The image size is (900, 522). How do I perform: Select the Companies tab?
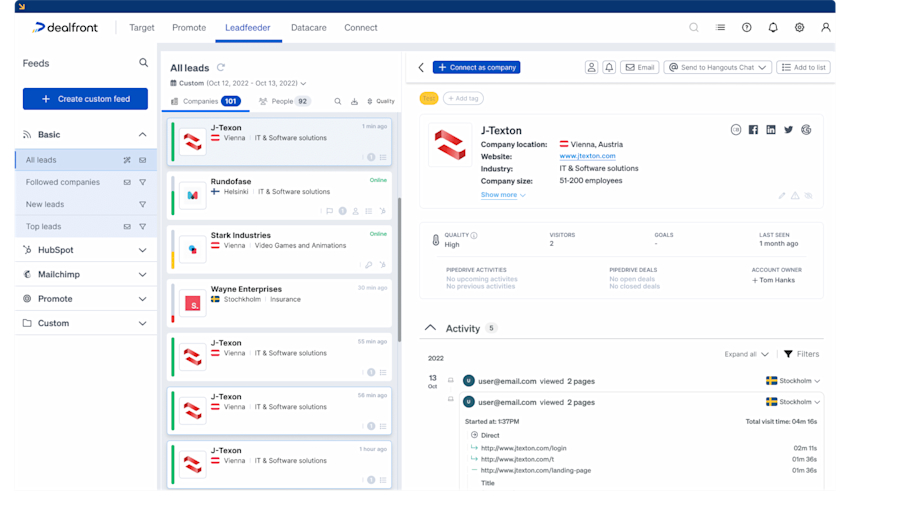(205, 101)
